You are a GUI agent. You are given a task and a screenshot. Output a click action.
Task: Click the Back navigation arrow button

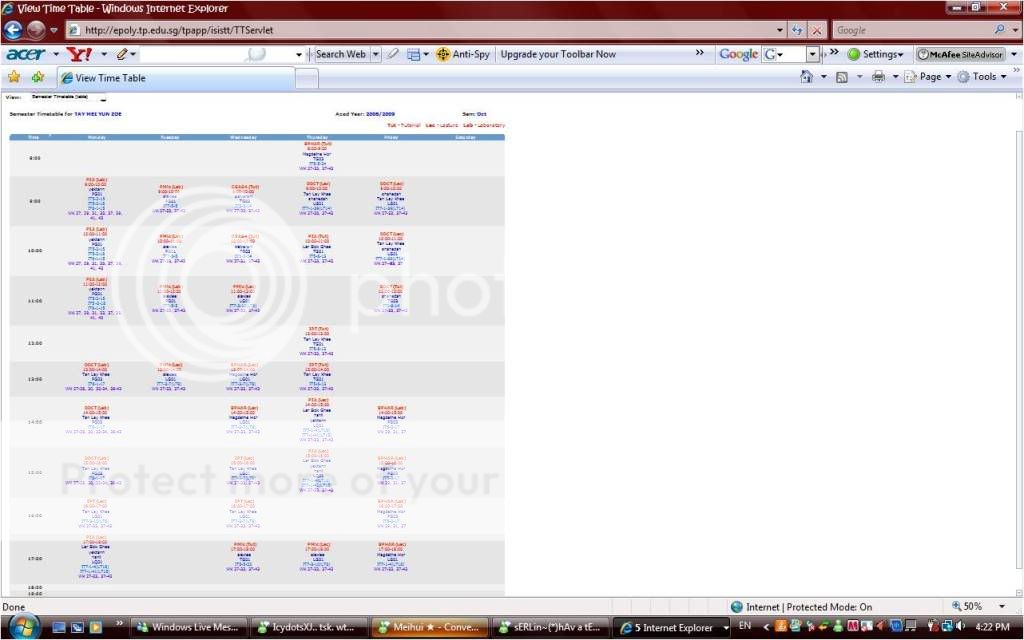coord(14,31)
